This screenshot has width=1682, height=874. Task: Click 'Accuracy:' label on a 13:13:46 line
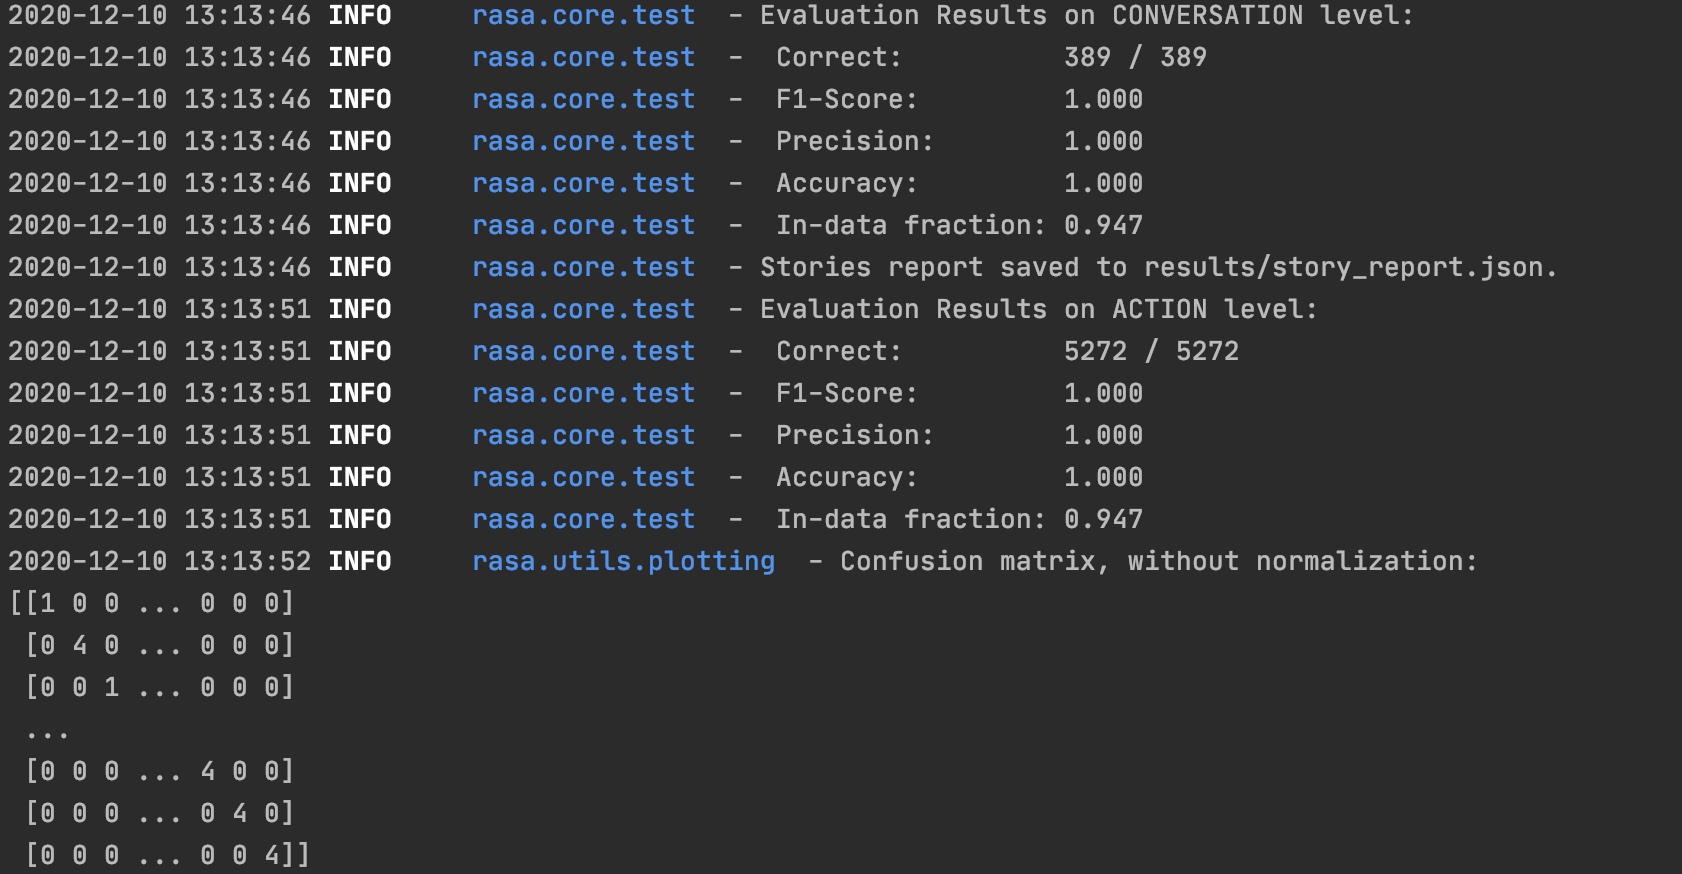point(847,183)
